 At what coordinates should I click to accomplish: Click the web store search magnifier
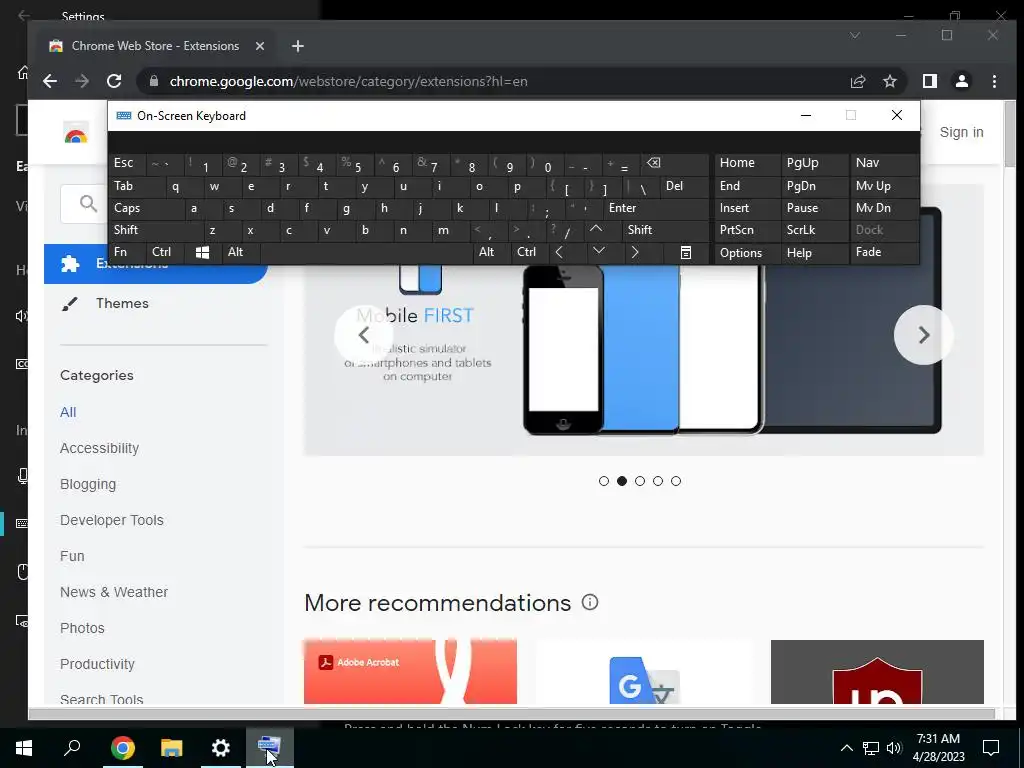88,204
